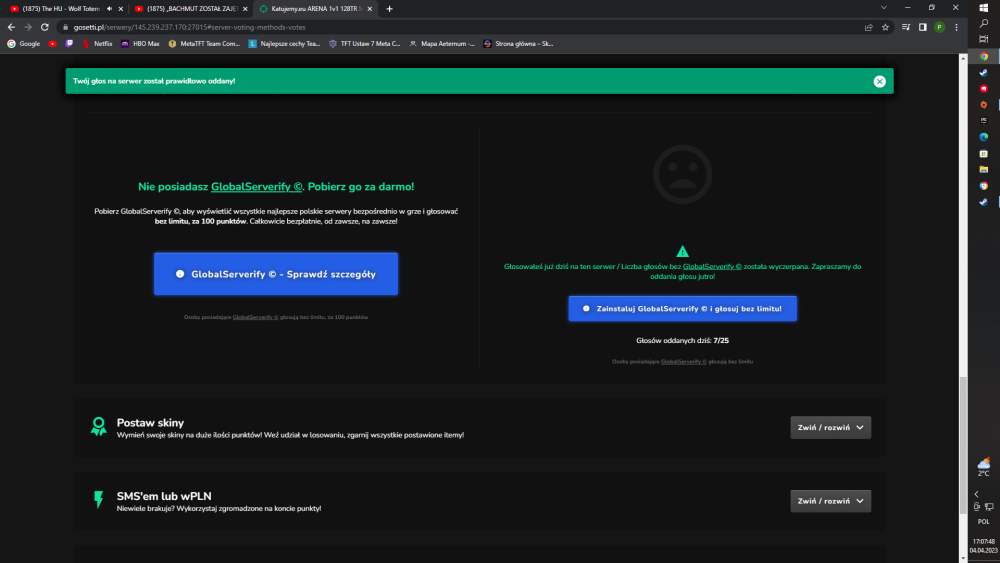Viewport: 1000px width, 563px height.
Task: Open GlobalServerify link in the green heading
Action: 256,187
